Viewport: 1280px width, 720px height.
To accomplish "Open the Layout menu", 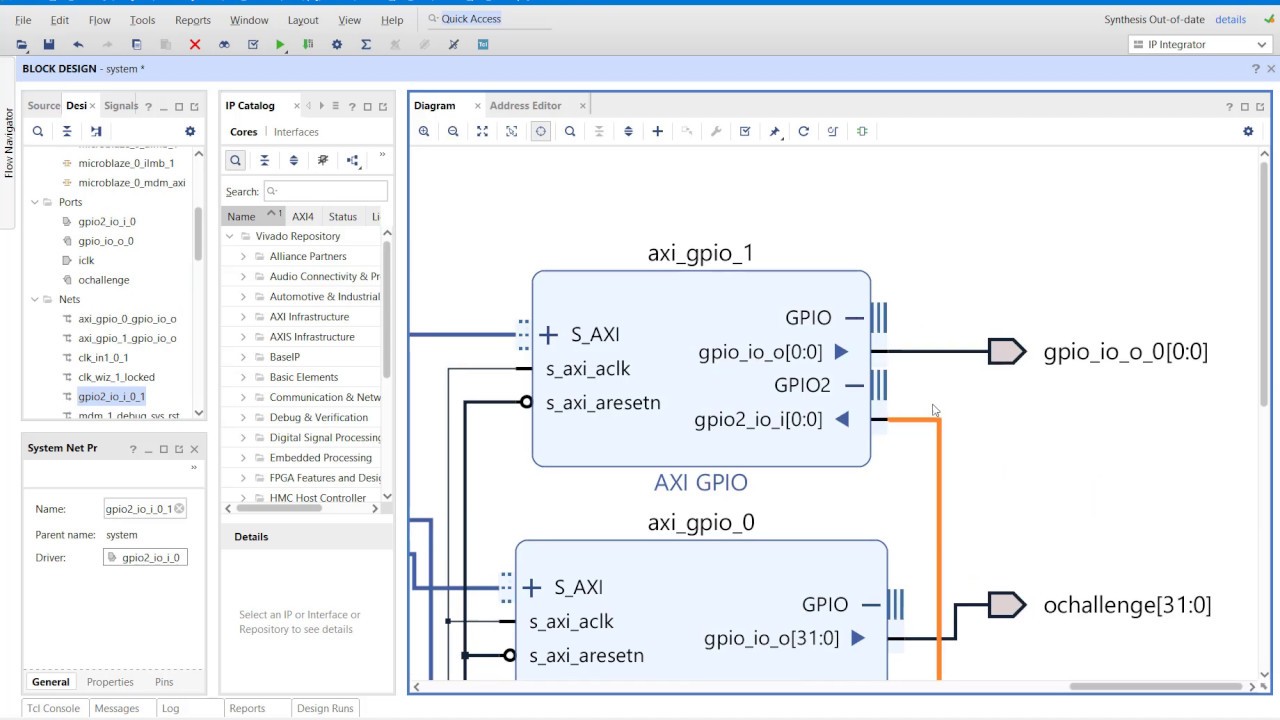I will [303, 20].
